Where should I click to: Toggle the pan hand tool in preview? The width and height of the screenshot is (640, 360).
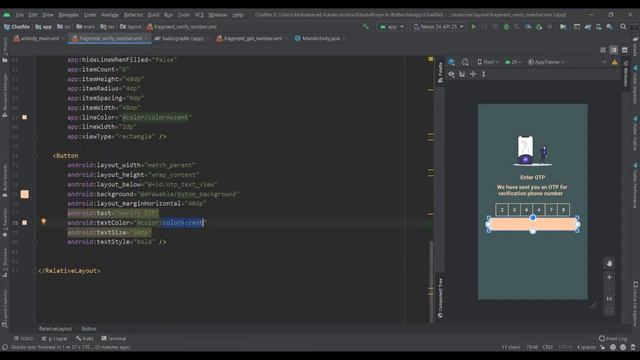609,263
